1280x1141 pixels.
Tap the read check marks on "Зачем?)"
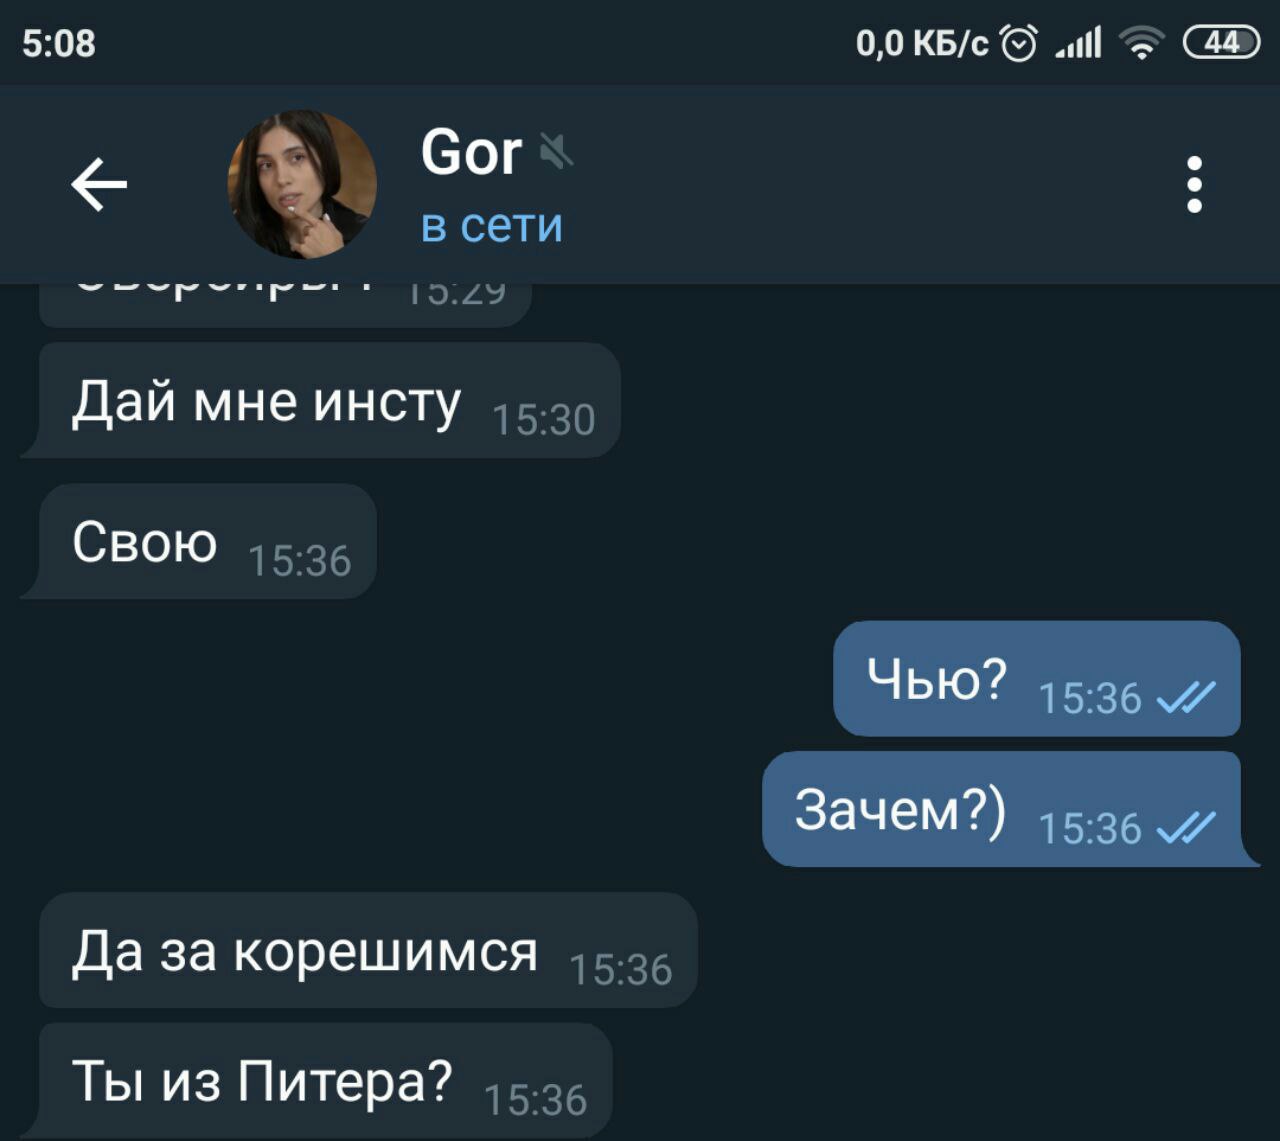click(x=1186, y=827)
